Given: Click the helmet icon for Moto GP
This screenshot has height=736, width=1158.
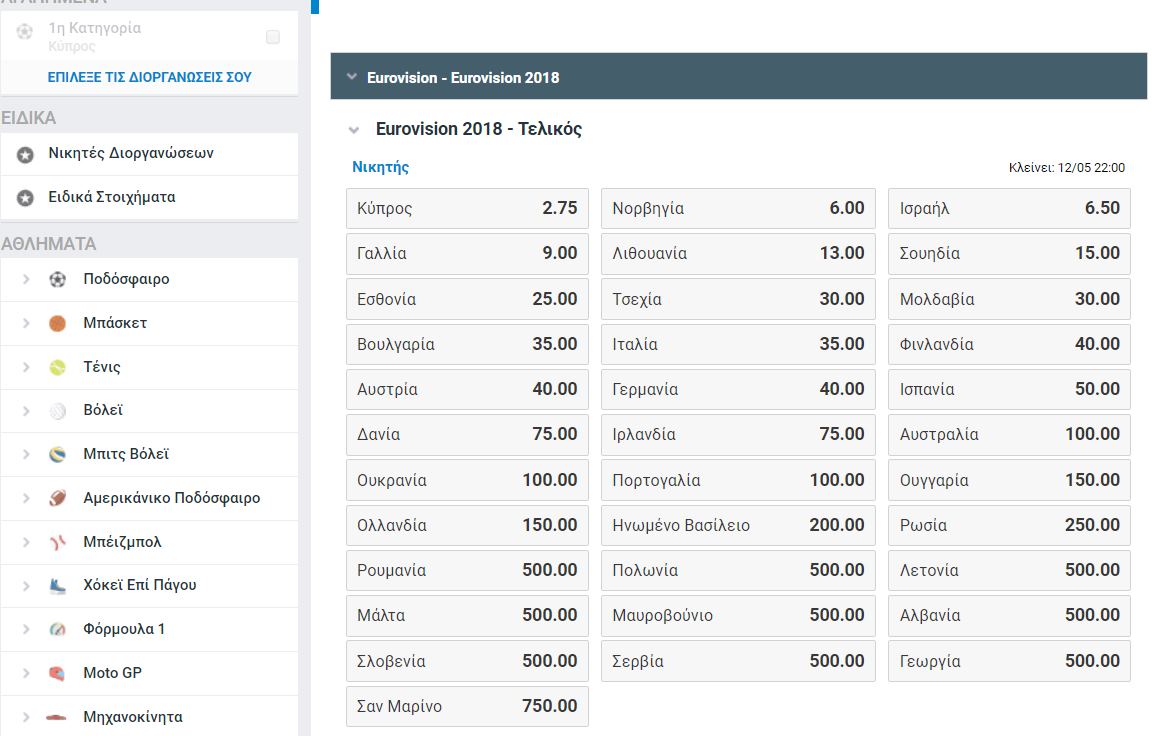Looking at the screenshot, I should 58,673.
